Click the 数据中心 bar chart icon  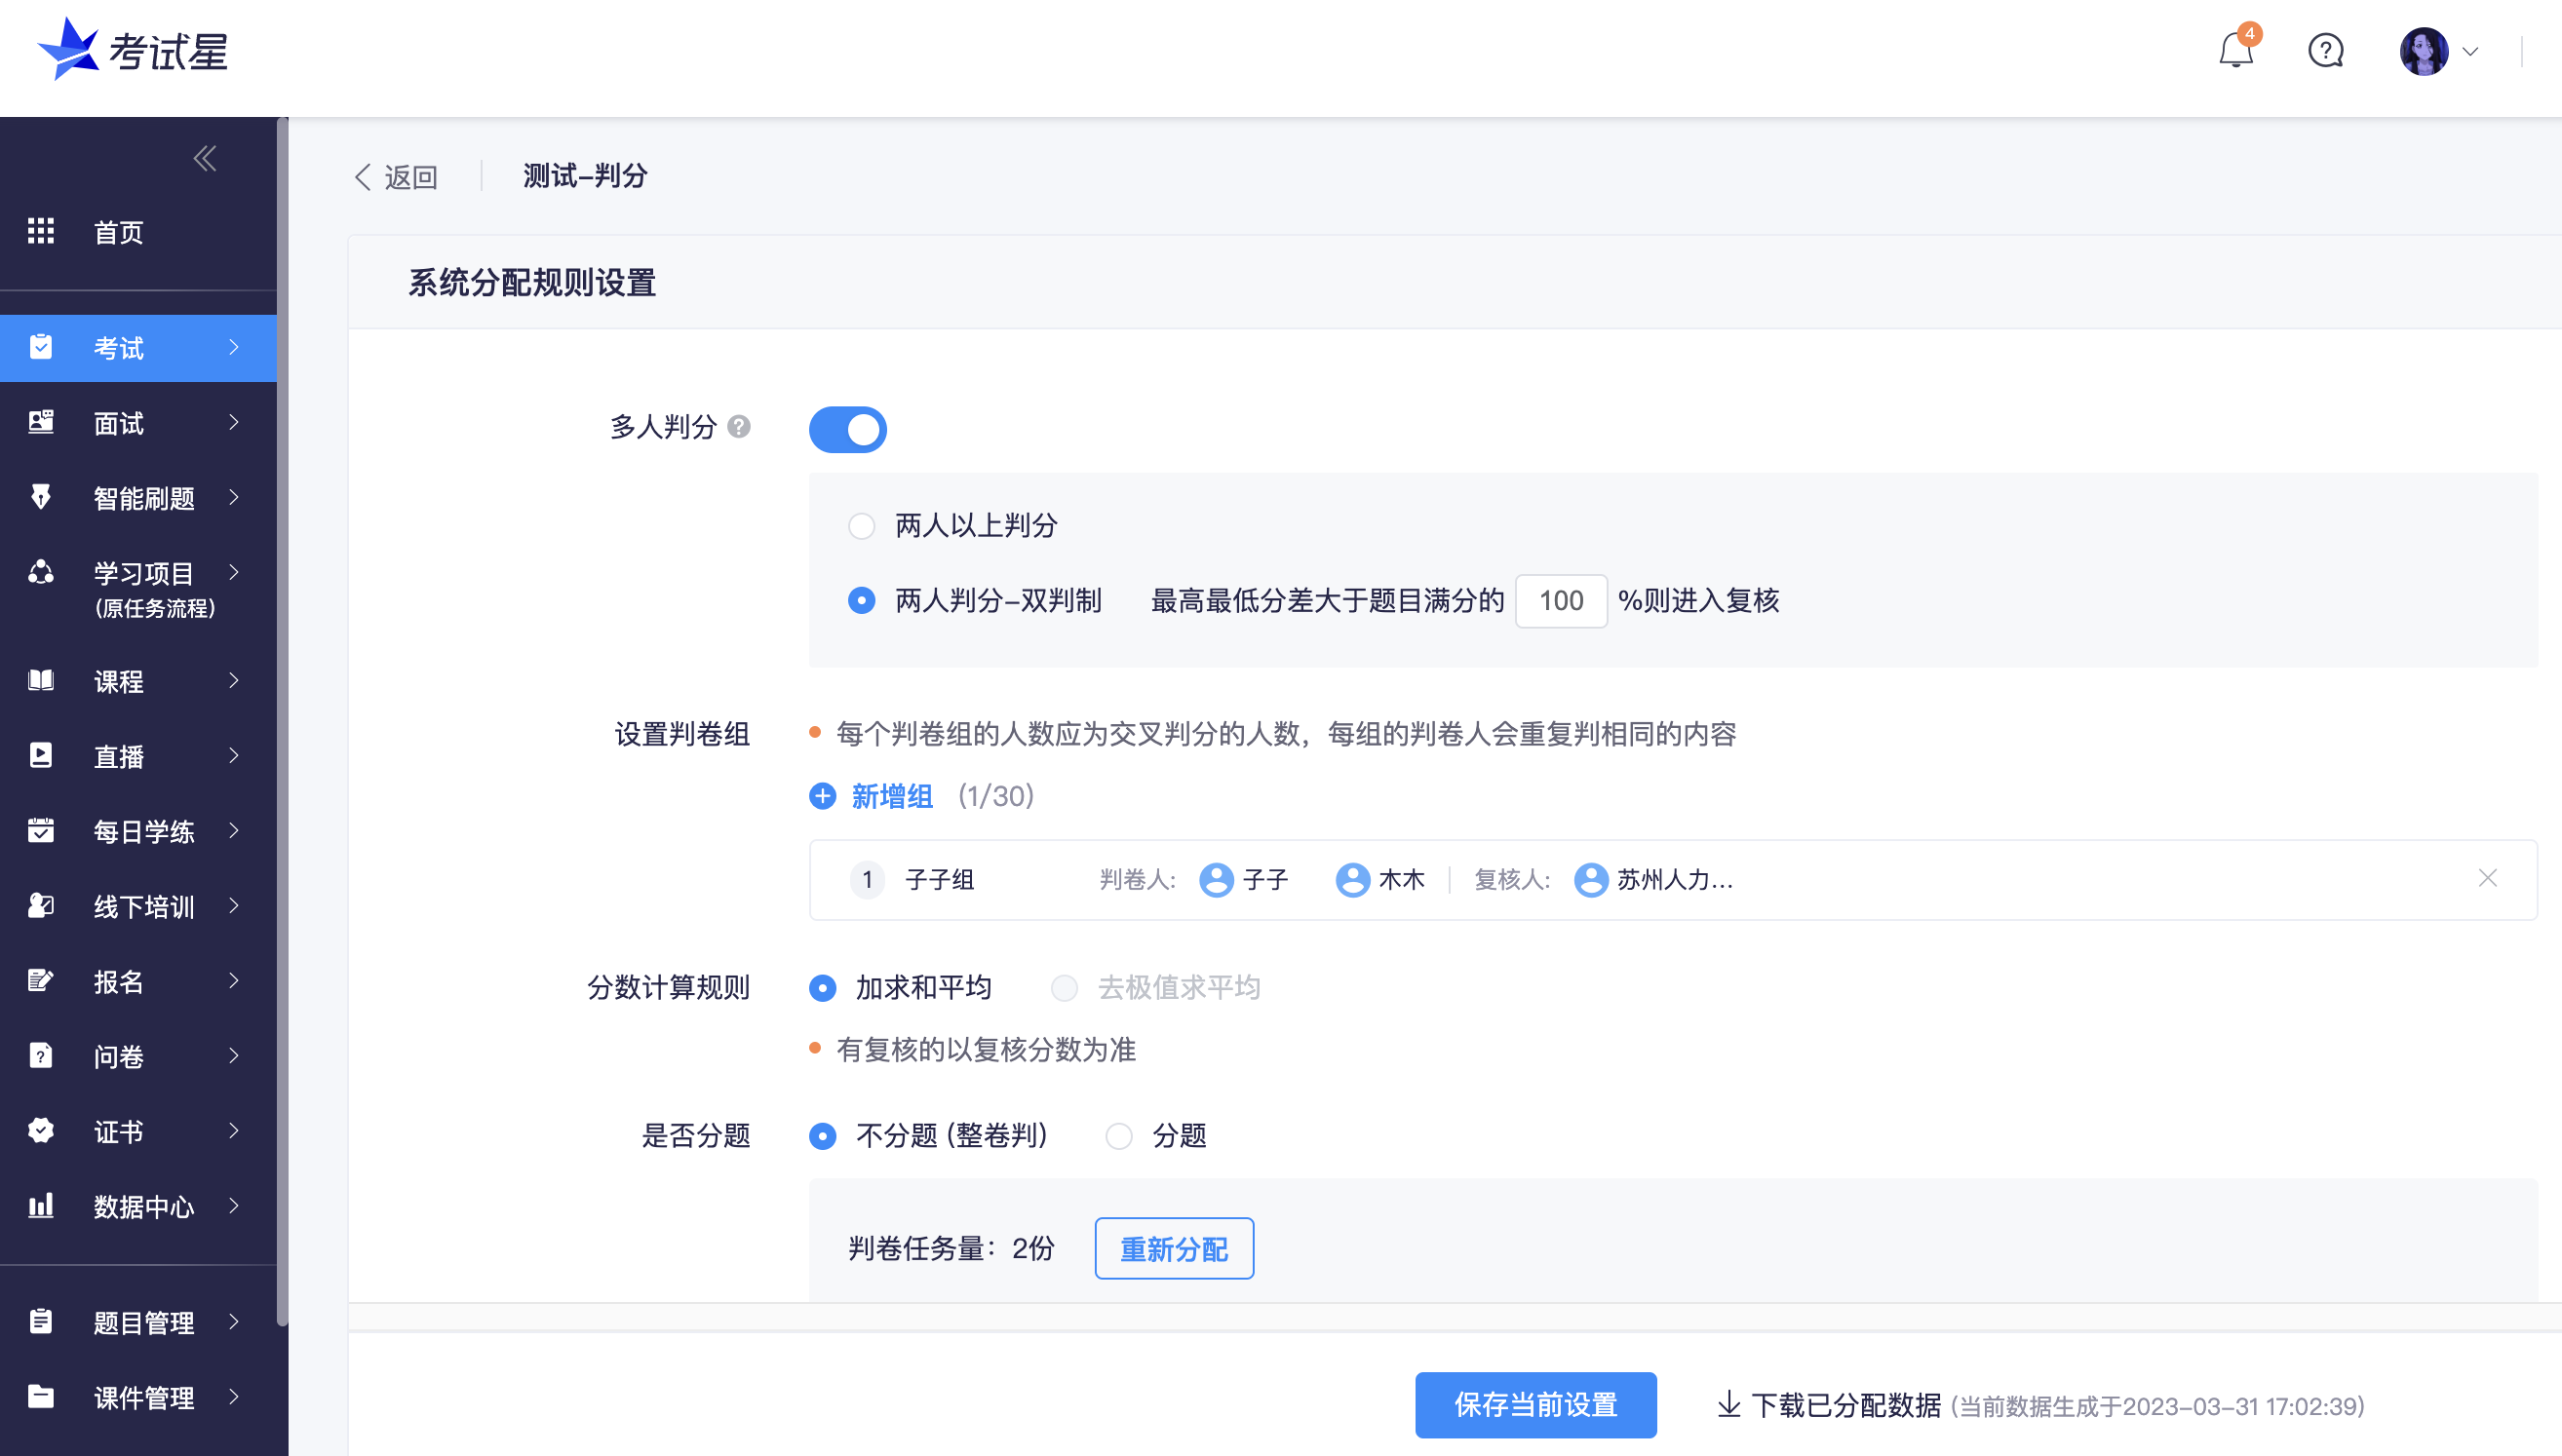(x=41, y=1205)
